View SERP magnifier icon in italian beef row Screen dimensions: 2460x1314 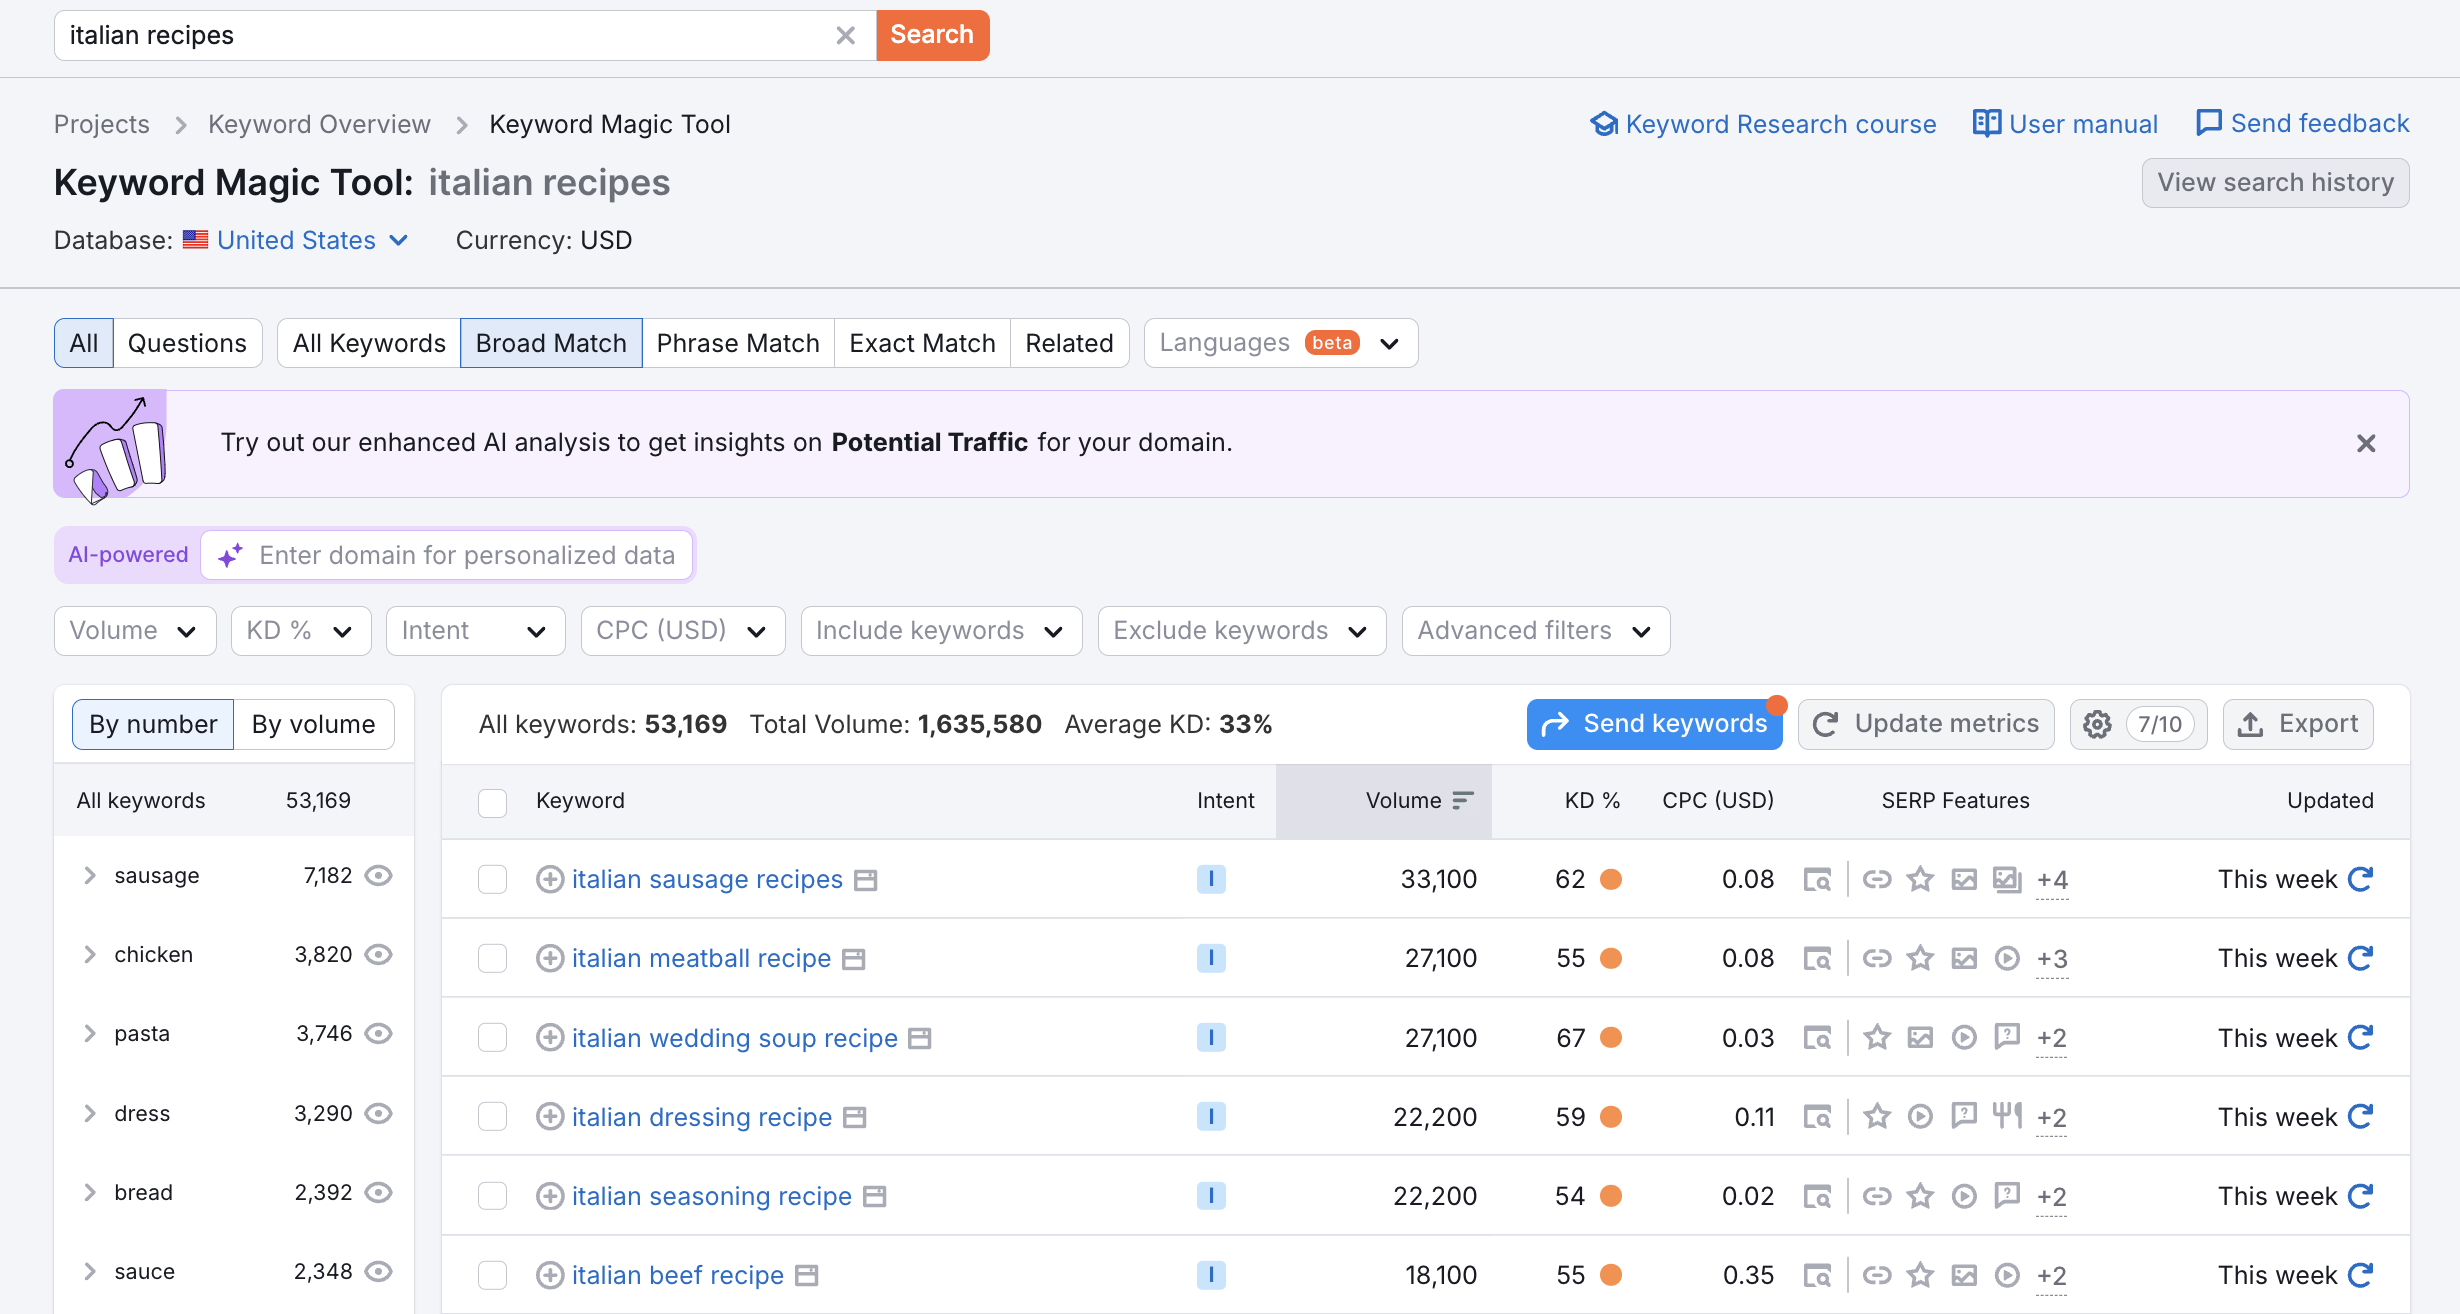click(x=1817, y=1276)
